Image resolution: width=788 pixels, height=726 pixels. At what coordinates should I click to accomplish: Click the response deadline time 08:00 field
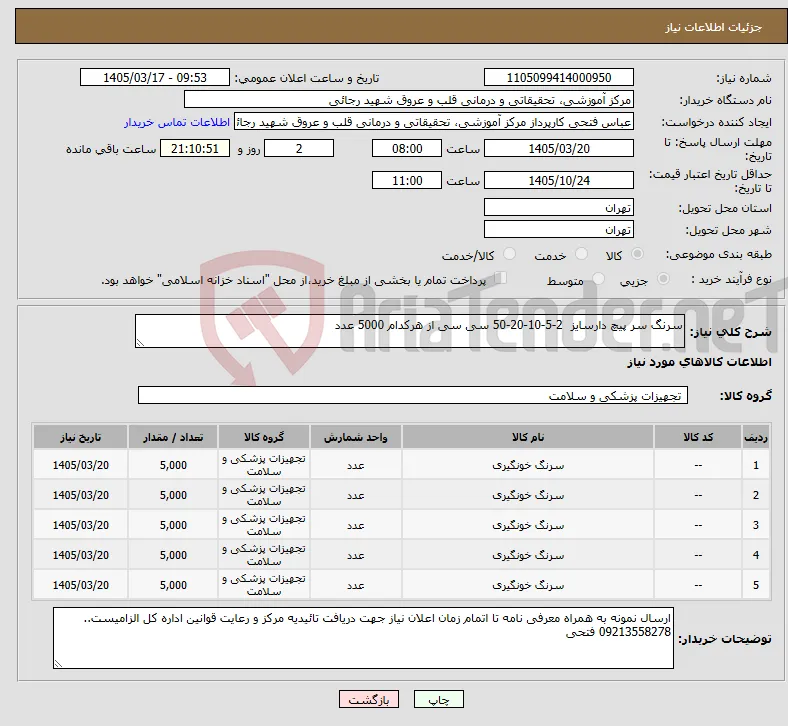(x=407, y=149)
